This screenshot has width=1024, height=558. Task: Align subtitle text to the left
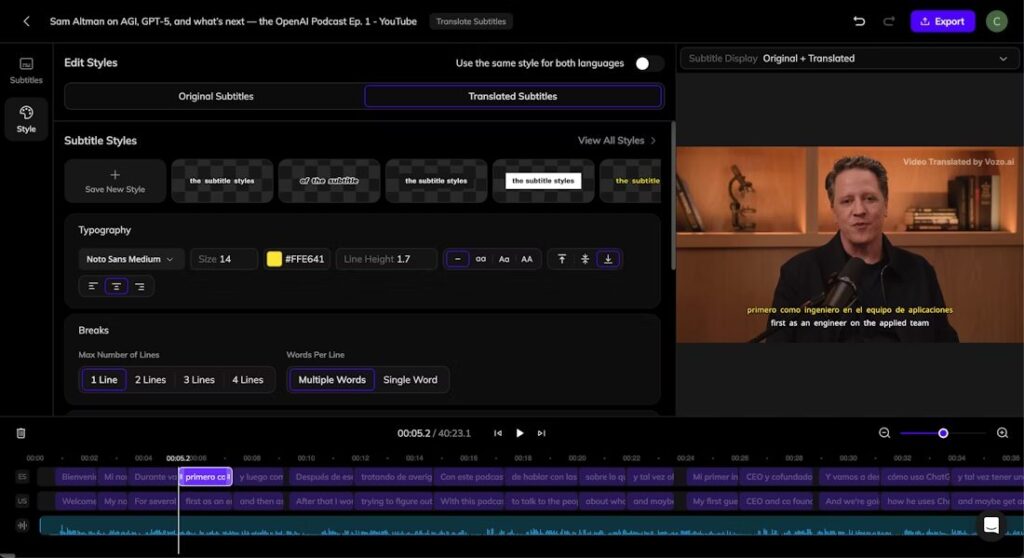pos(93,286)
